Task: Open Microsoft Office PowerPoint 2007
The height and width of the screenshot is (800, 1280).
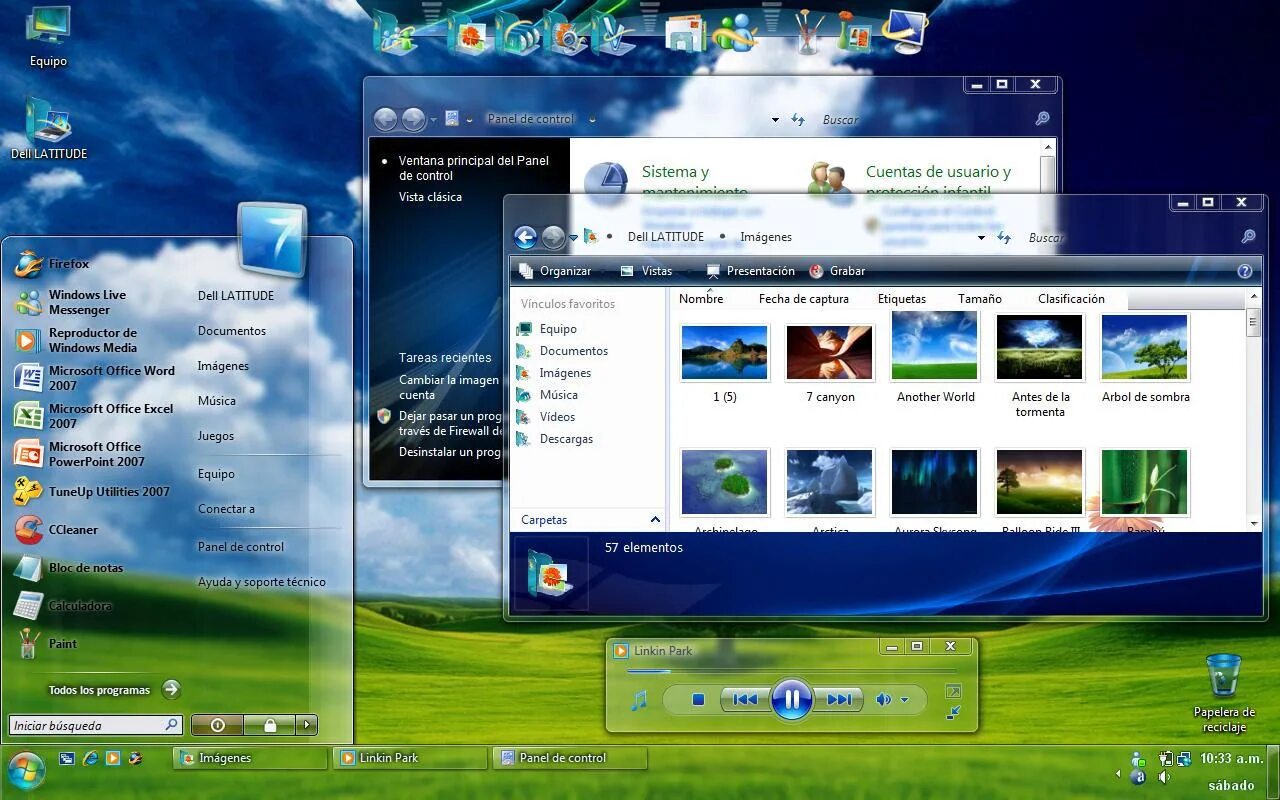Action: 81,454
